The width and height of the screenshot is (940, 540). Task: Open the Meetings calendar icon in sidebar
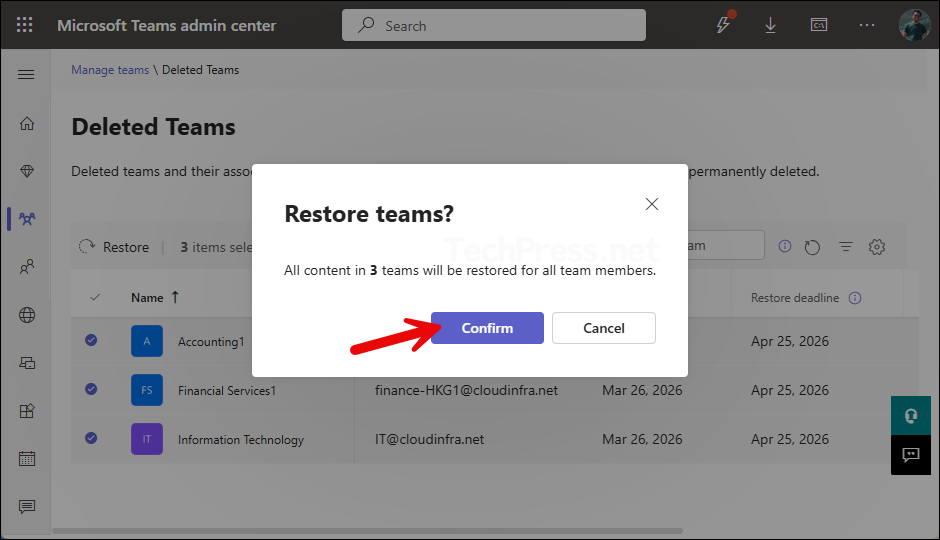(x=26, y=458)
